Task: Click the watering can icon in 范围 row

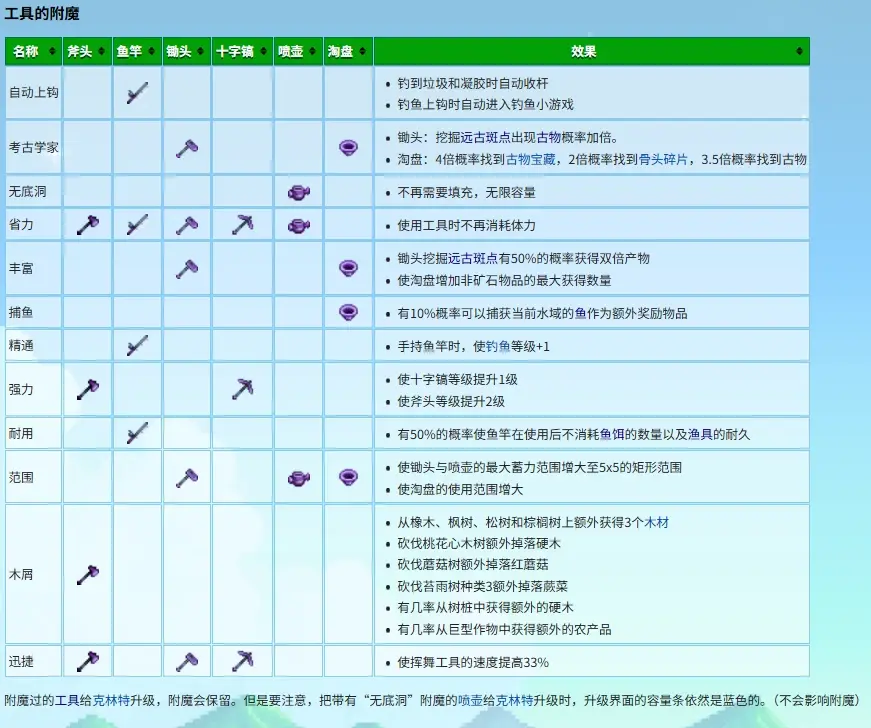Action: coord(297,477)
